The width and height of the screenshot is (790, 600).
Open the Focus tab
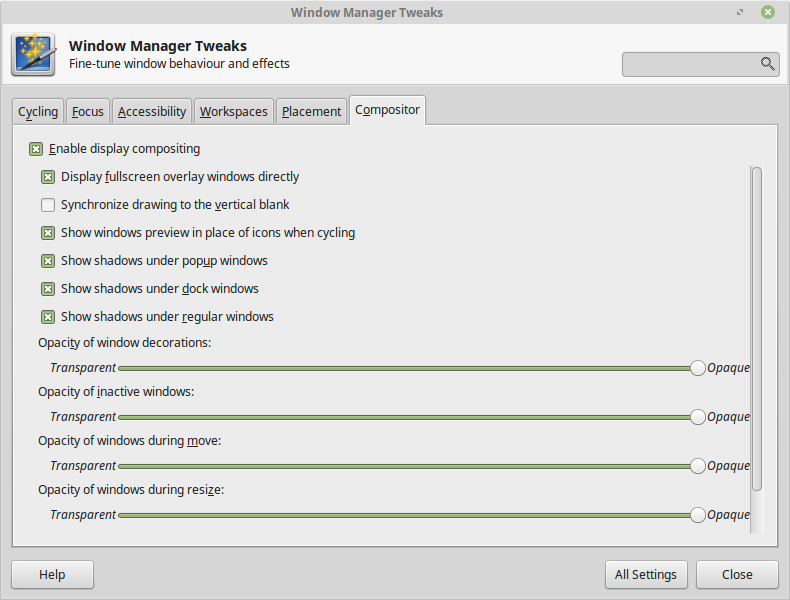pyautogui.click(x=88, y=112)
